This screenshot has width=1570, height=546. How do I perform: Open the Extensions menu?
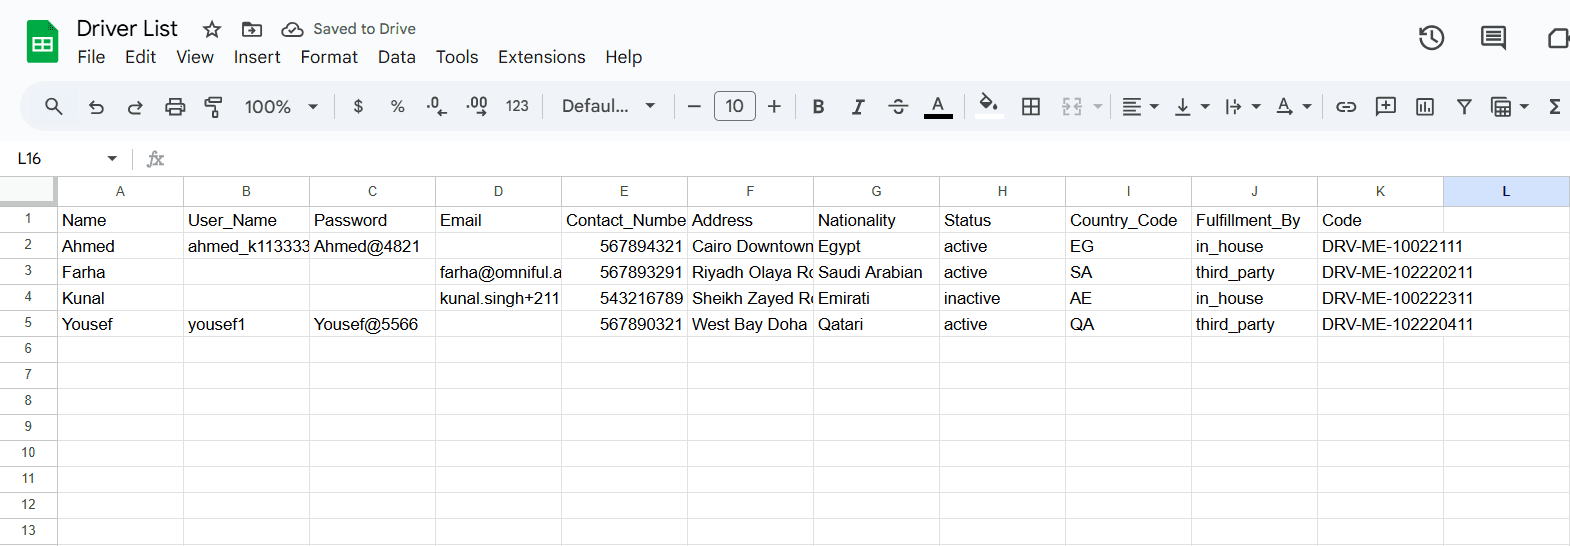[541, 57]
